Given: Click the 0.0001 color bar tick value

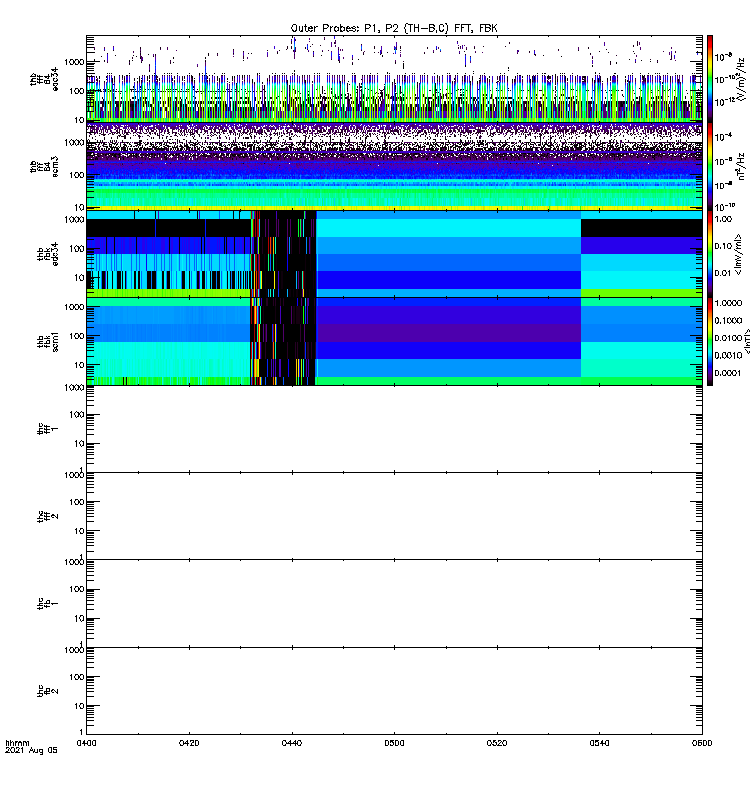Looking at the screenshot, I should coord(728,373).
